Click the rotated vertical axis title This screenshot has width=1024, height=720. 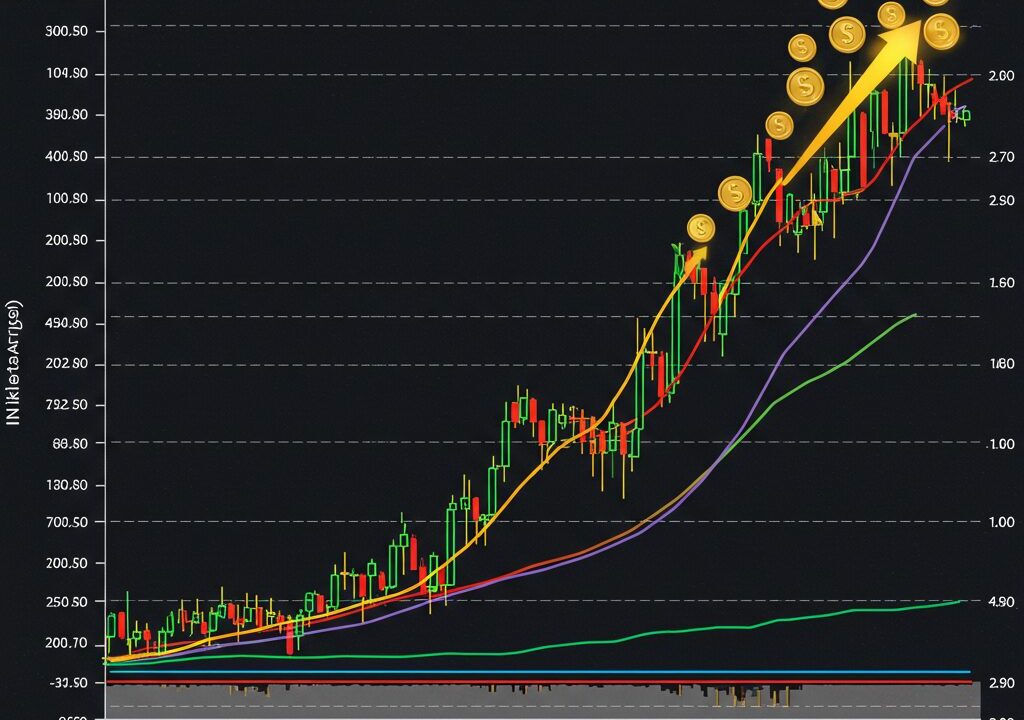14,362
